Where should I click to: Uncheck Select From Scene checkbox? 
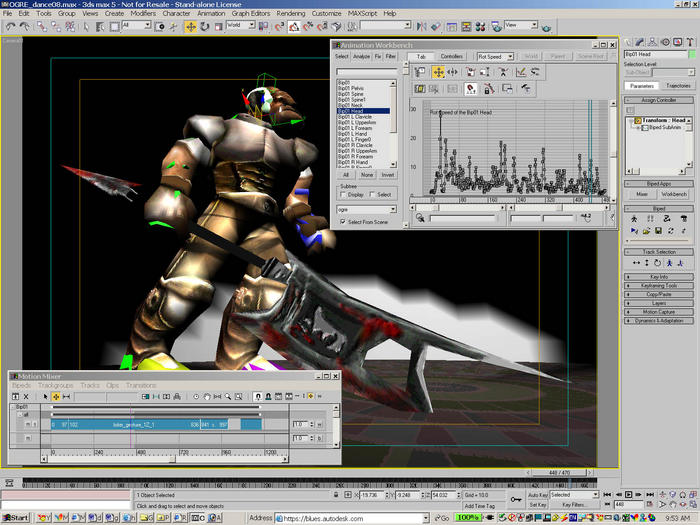point(345,222)
